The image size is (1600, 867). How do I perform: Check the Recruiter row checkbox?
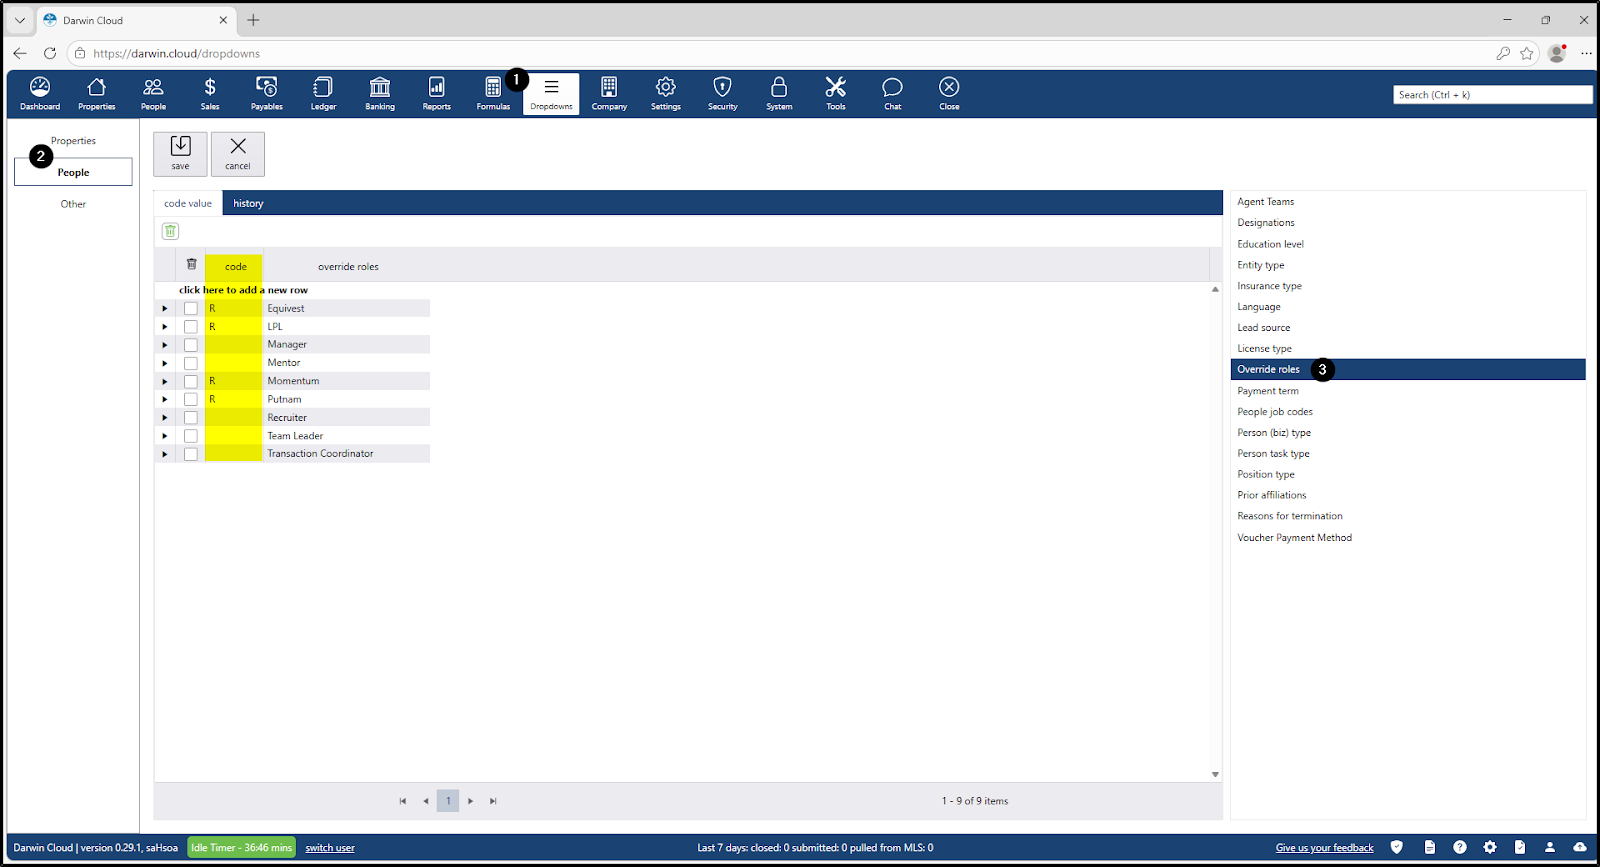click(191, 418)
